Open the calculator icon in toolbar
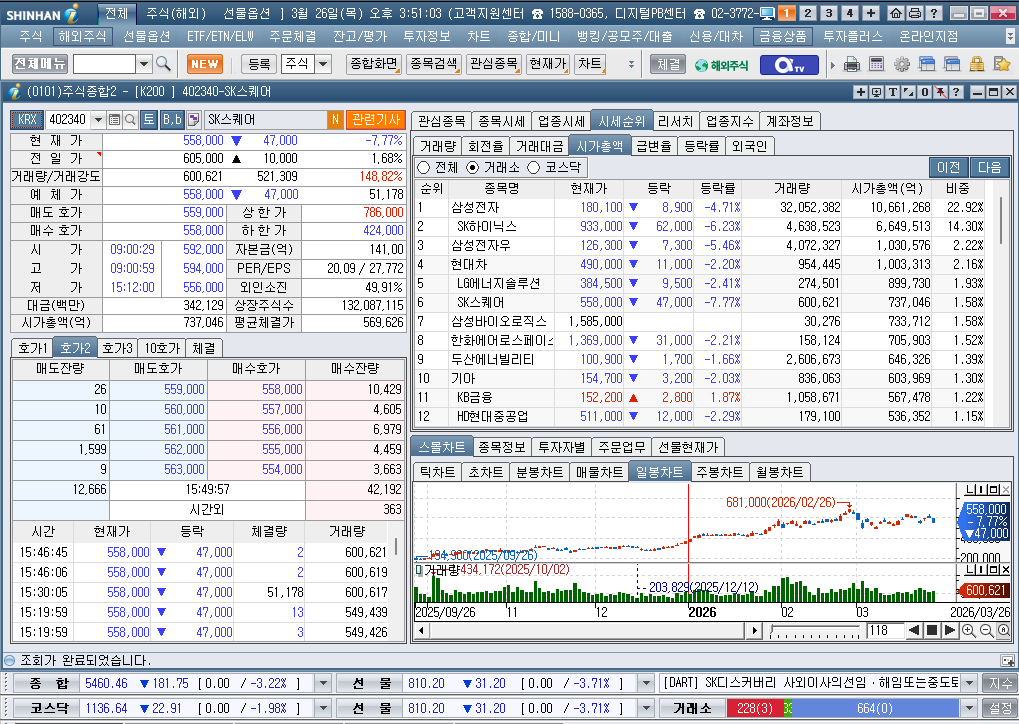The image size is (1019, 724). pyautogui.click(x=877, y=64)
